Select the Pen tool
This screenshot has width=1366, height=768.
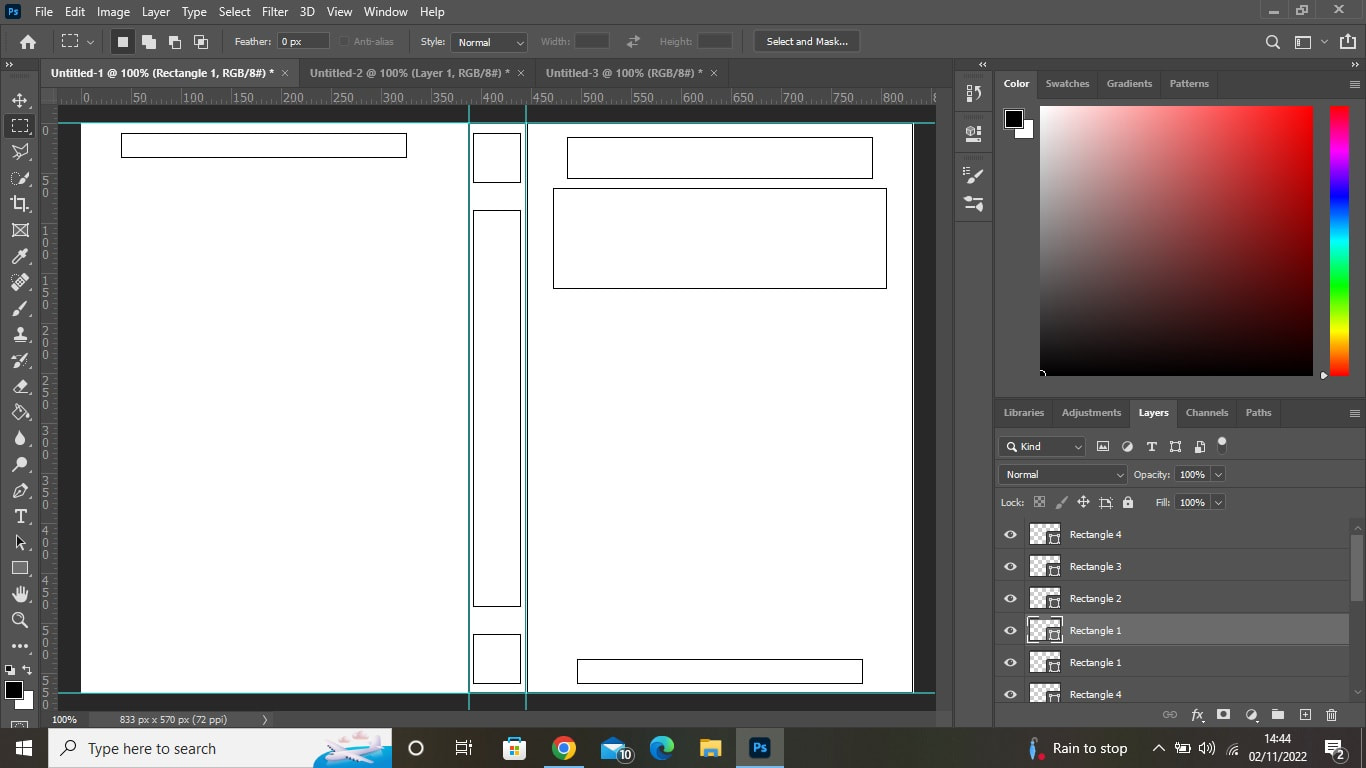pos(20,490)
